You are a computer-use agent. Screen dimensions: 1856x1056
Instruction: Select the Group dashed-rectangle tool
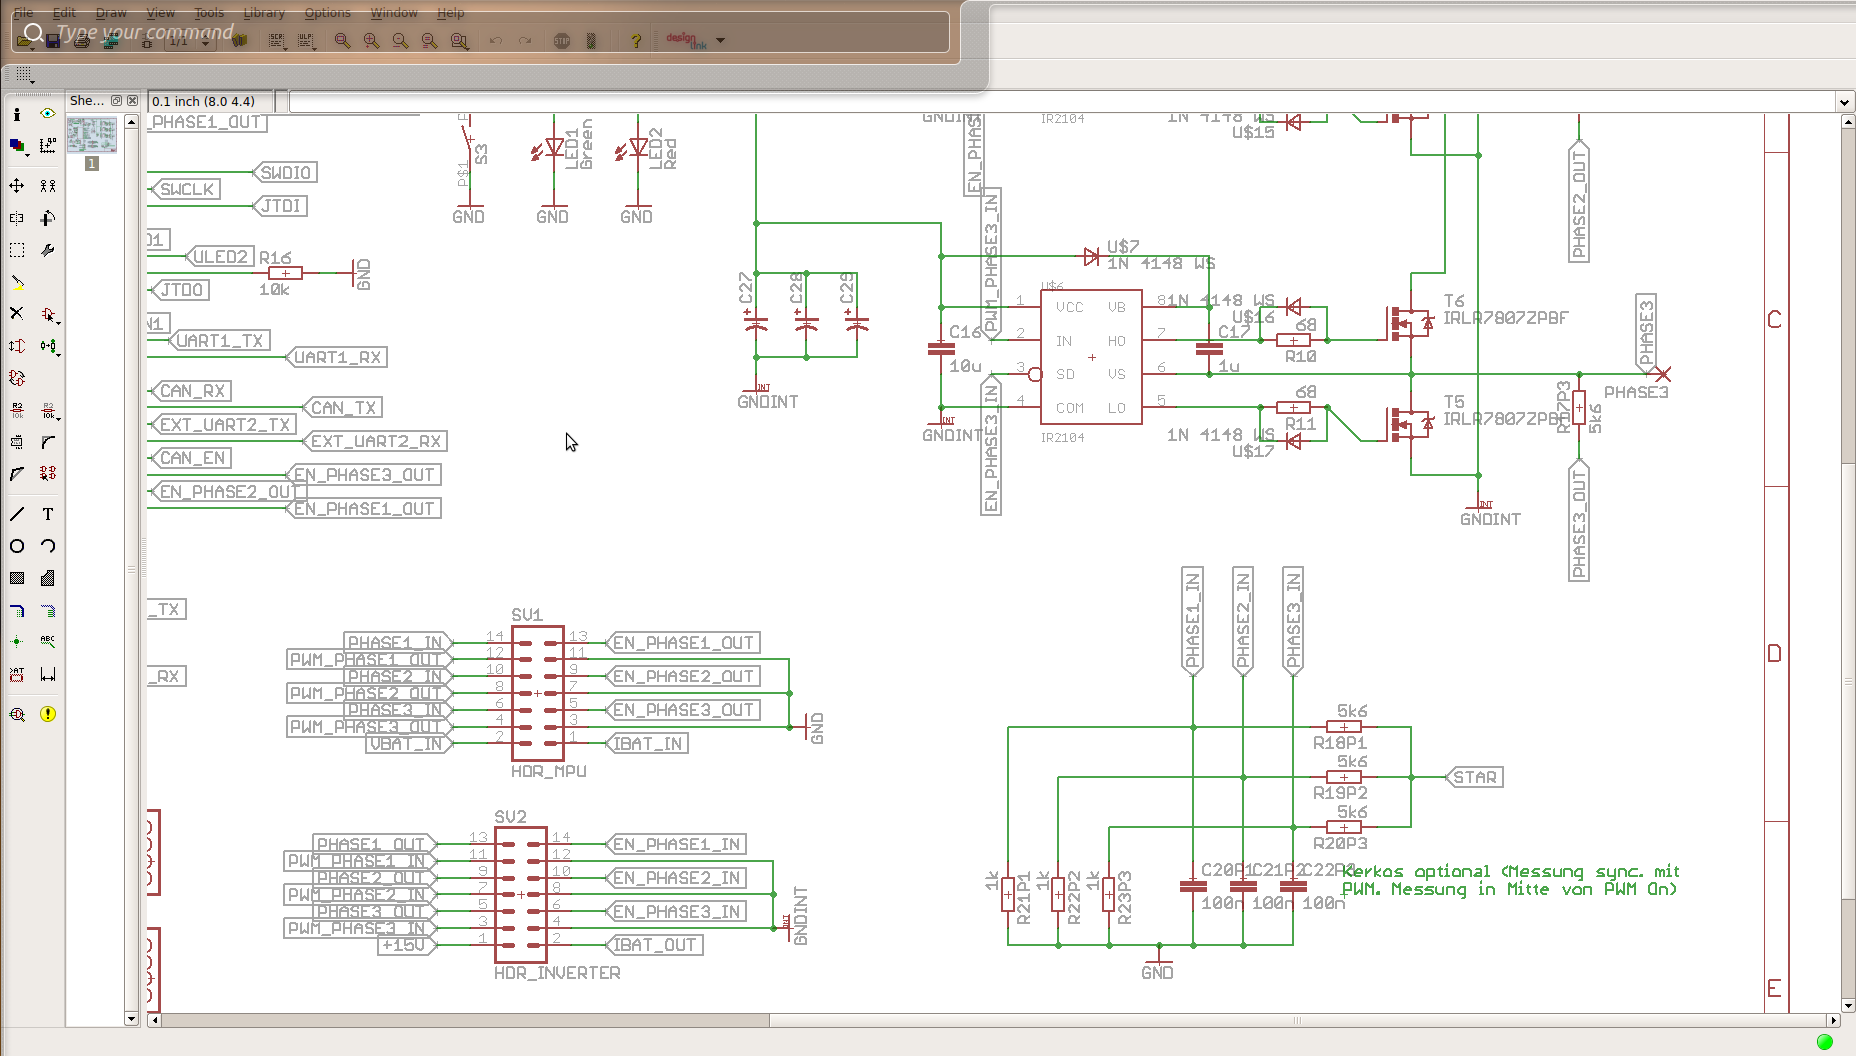point(17,250)
